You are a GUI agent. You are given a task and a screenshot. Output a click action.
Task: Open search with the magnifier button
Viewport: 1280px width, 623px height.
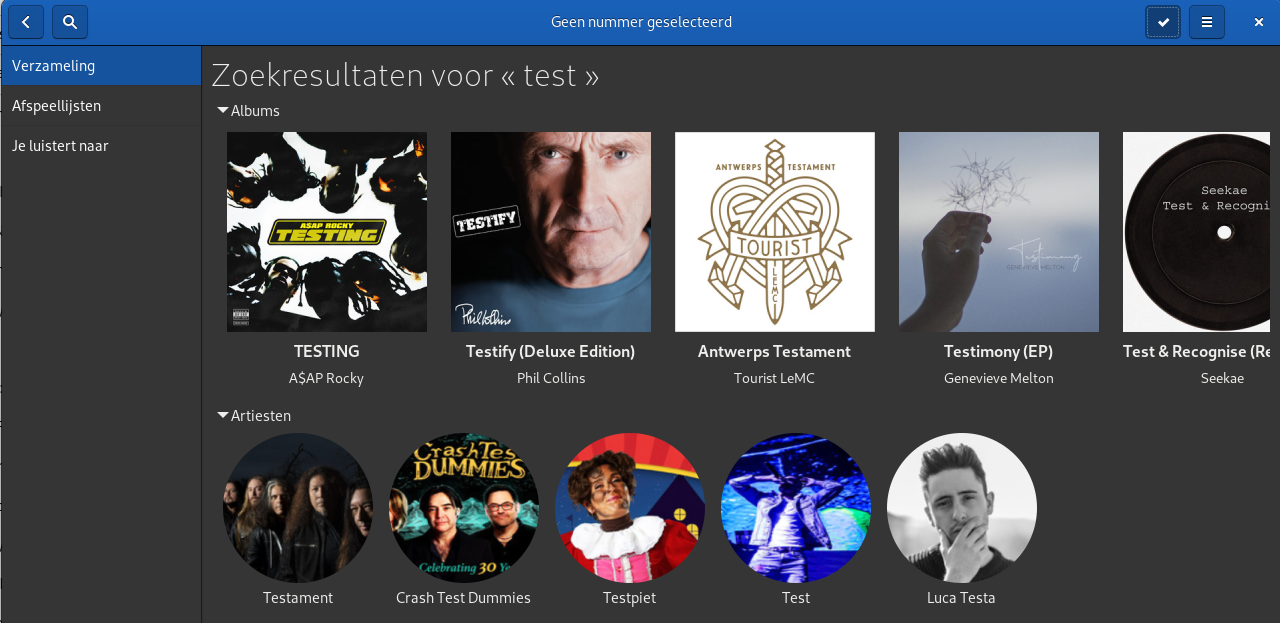(70, 21)
